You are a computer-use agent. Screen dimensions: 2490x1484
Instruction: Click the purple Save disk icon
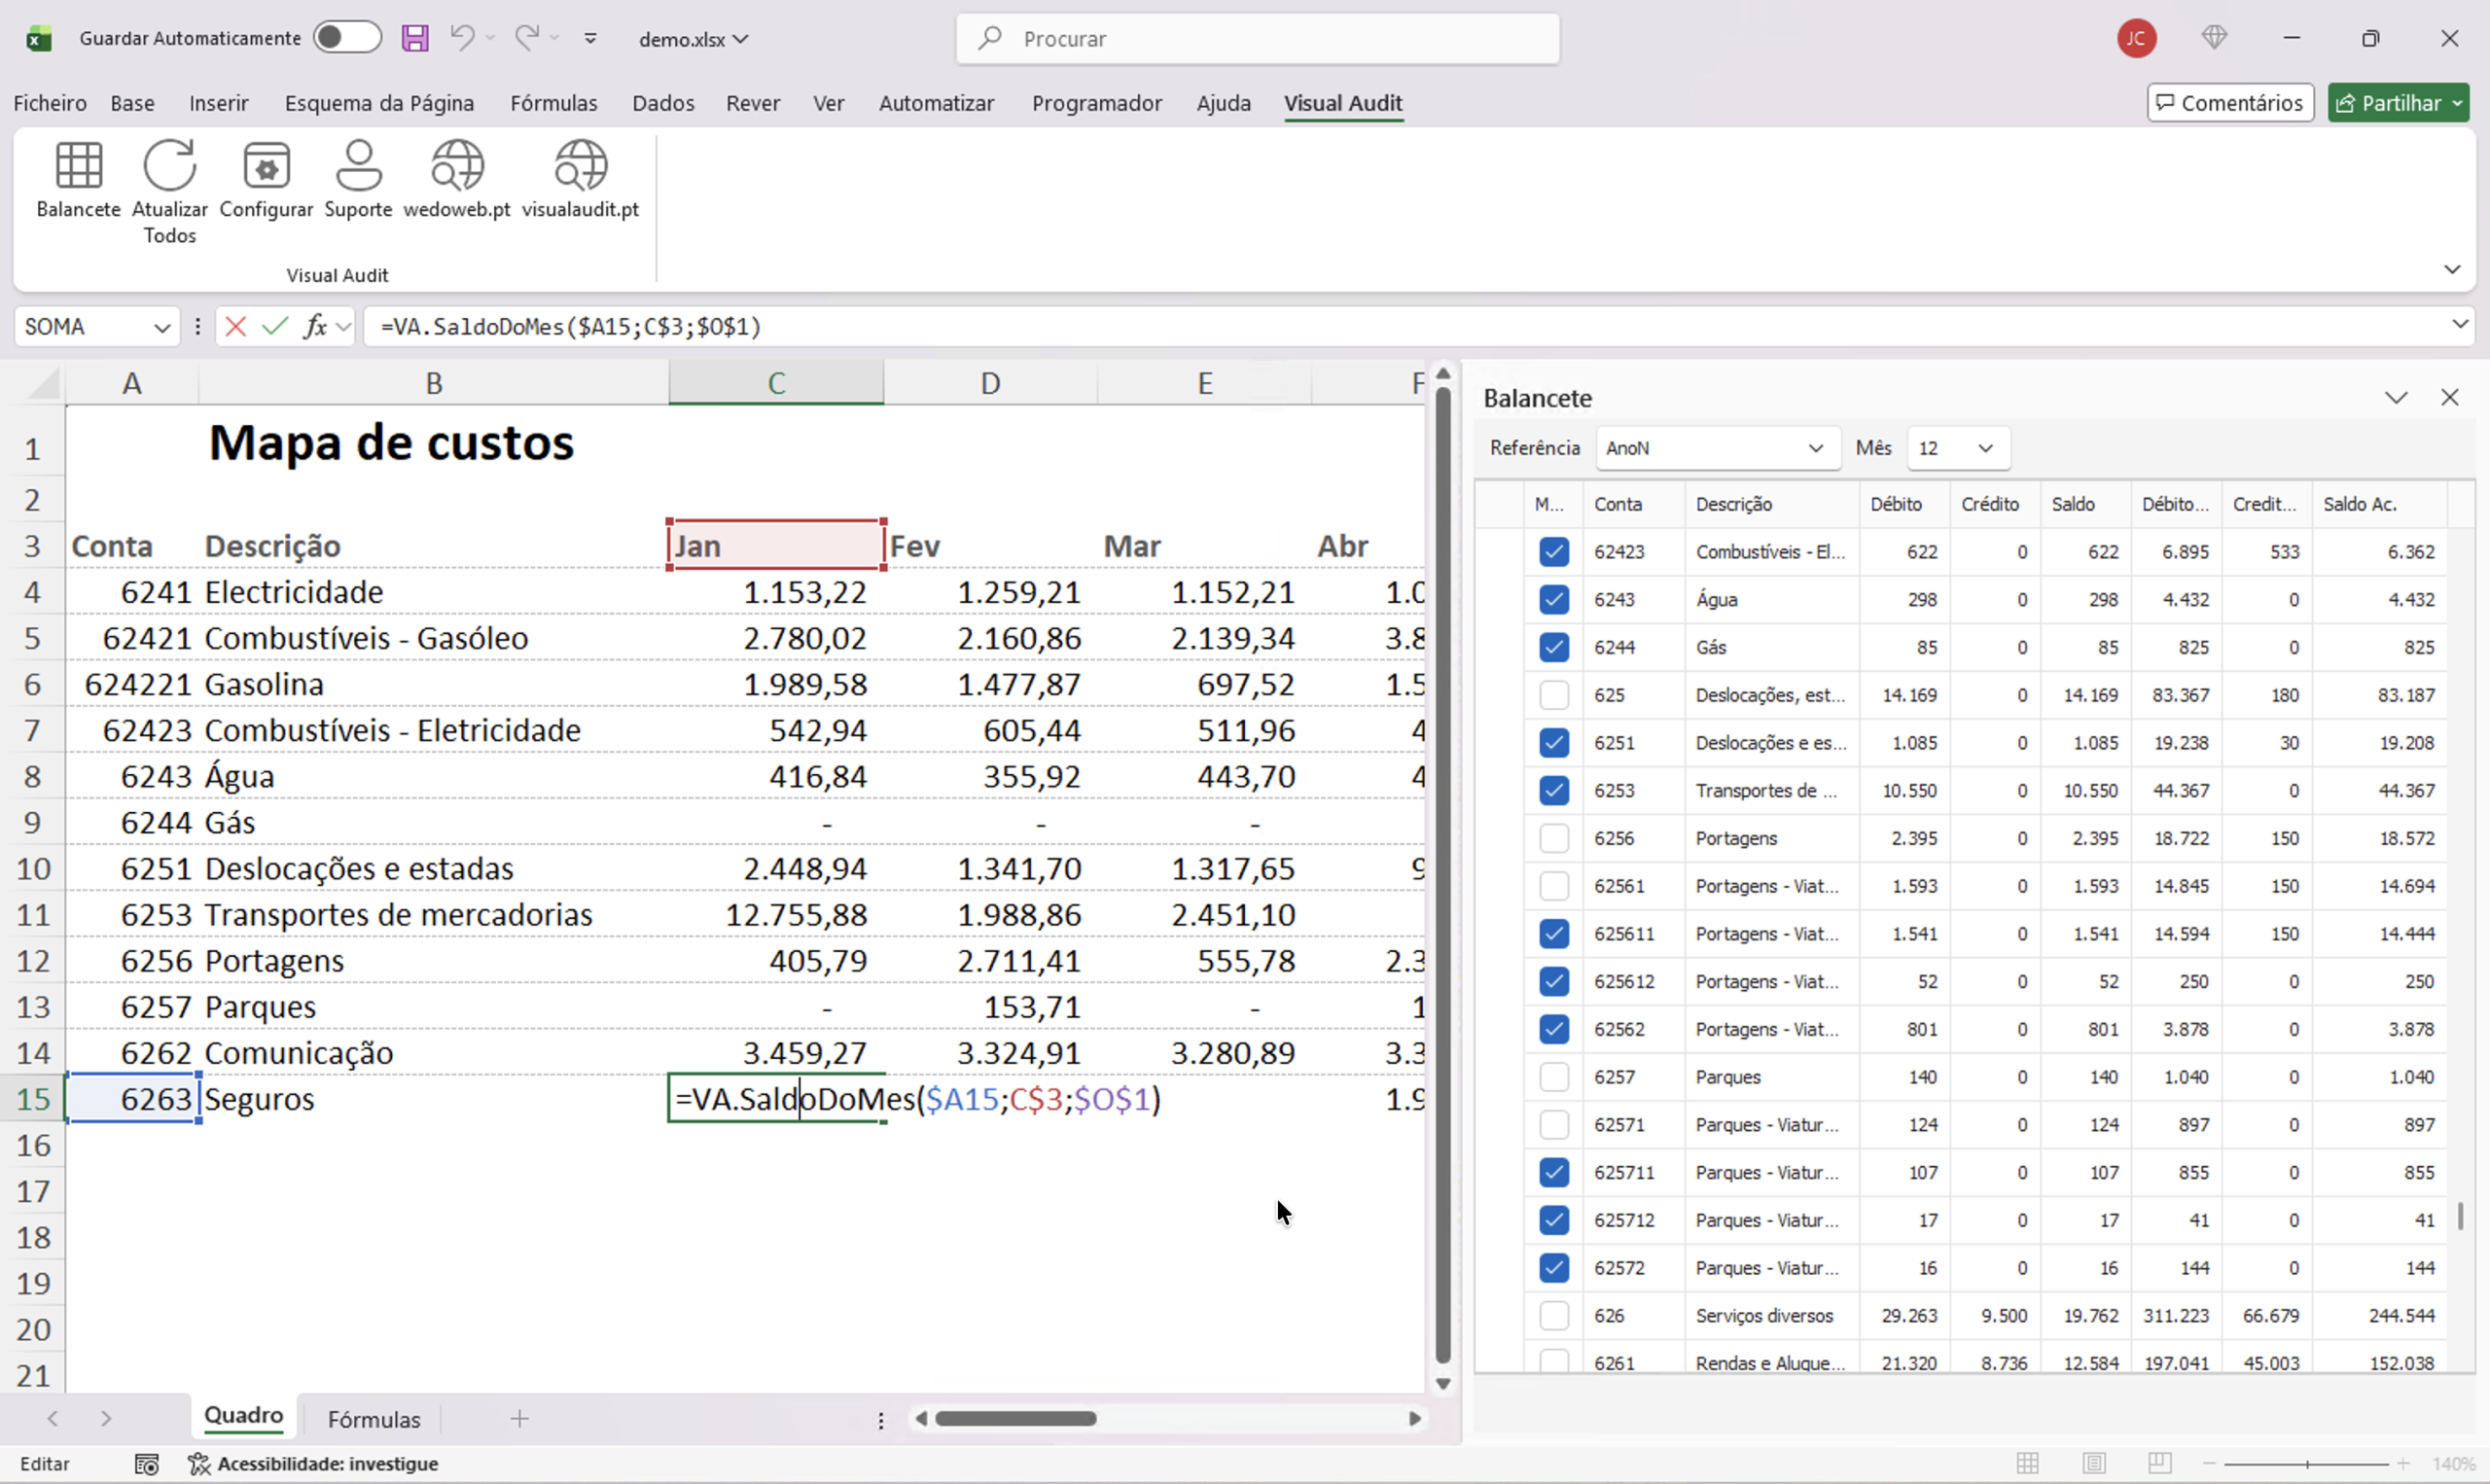(x=415, y=38)
